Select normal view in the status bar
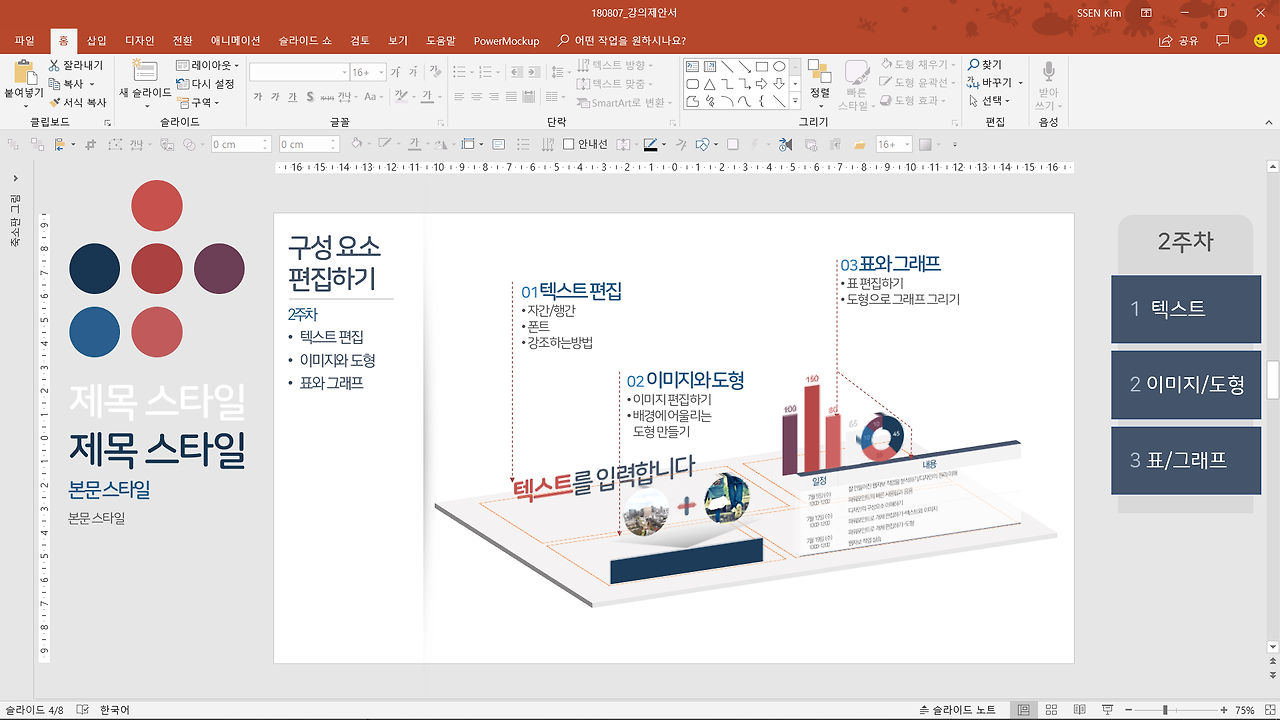1280x720 pixels. (x=1023, y=710)
